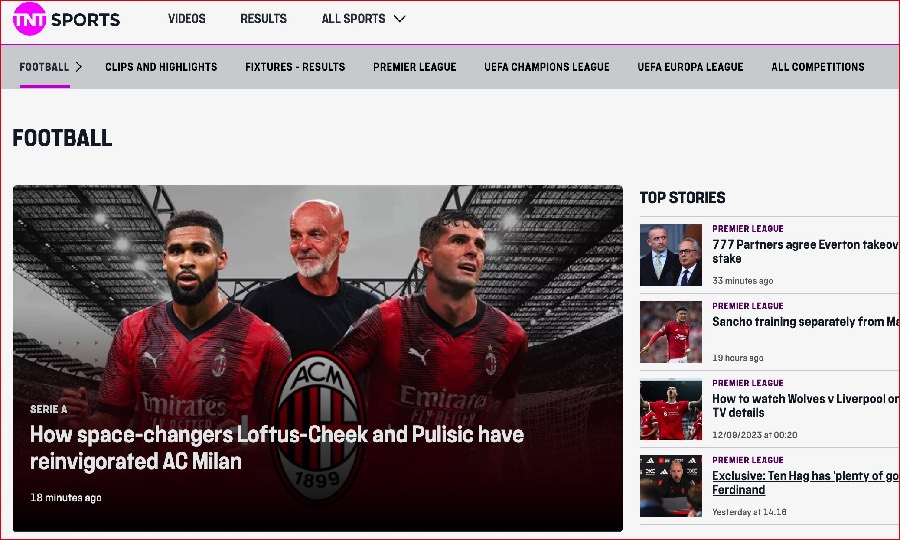Go to Clips and Highlights
The width and height of the screenshot is (900, 540).
161,67
